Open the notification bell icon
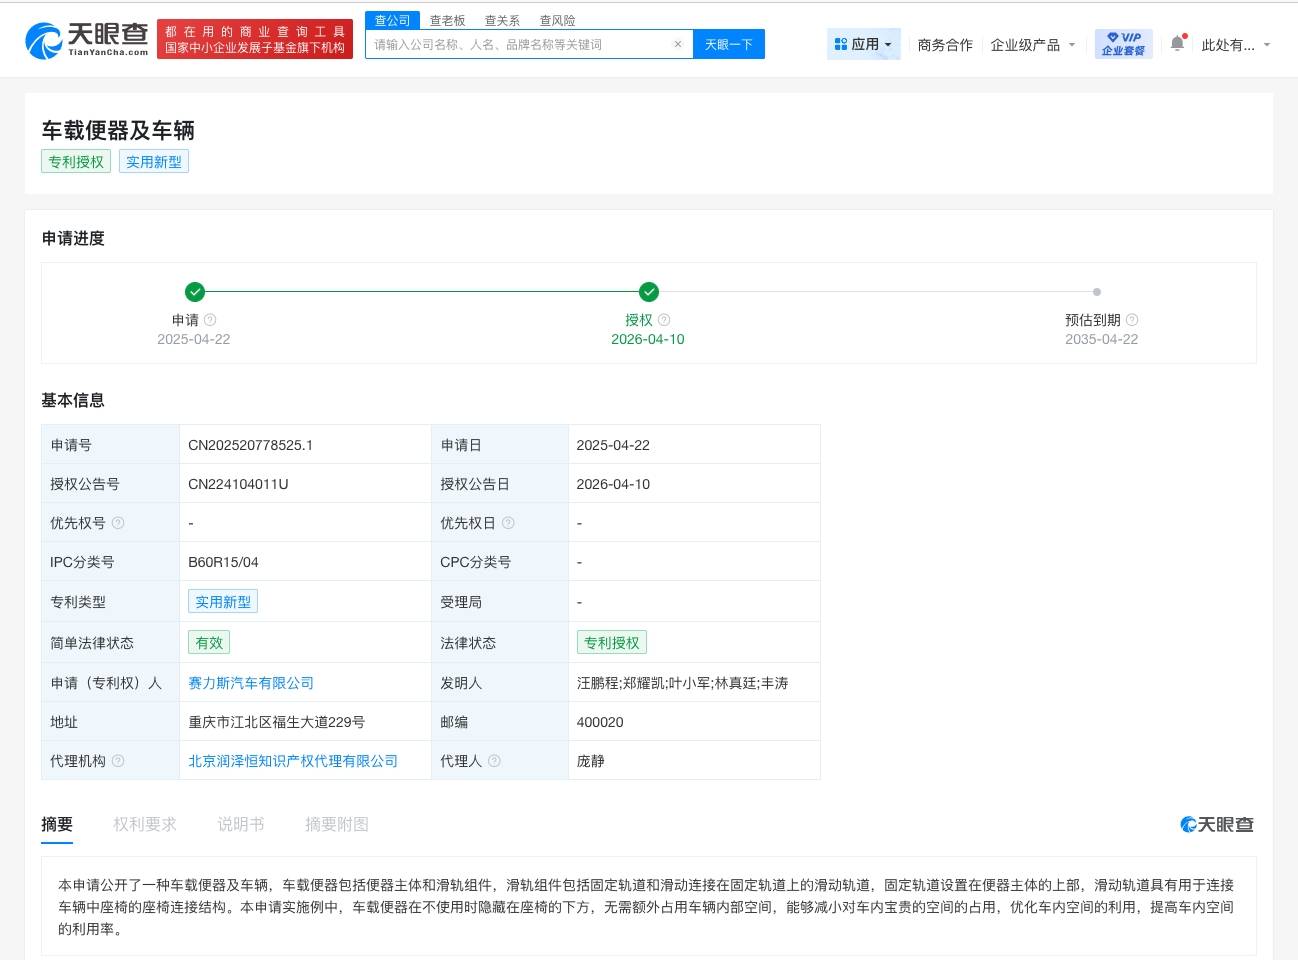Image resolution: width=1298 pixels, height=960 pixels. click(1176, 43)
